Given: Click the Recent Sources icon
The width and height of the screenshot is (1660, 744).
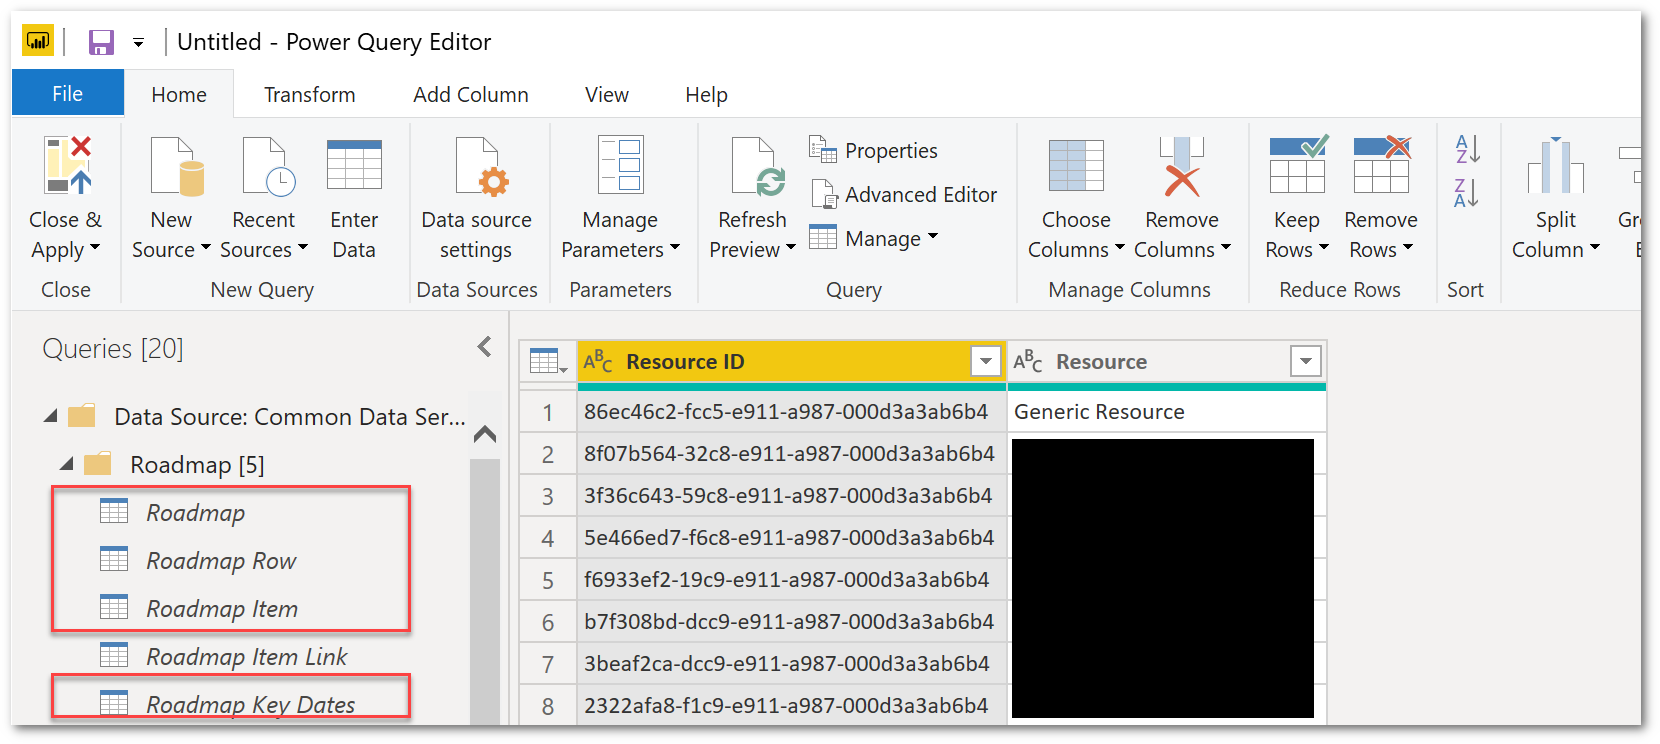Looking at the screenshot, I should coord(268,166).
